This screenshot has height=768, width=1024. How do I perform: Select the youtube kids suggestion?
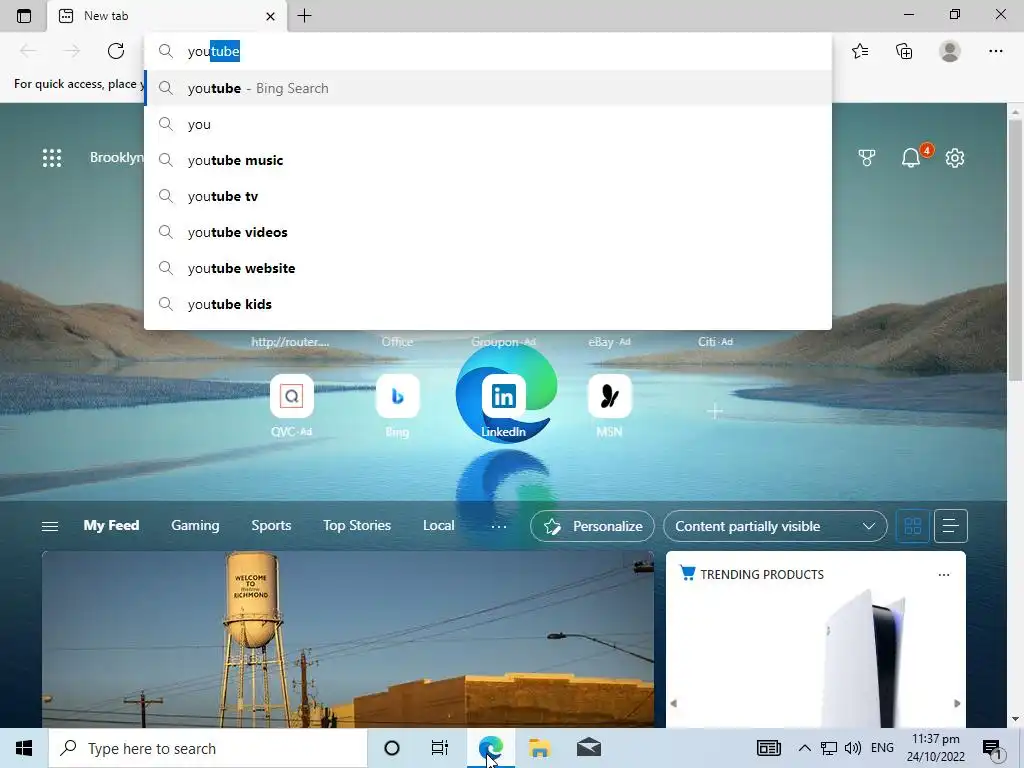(x=488, y=304)
